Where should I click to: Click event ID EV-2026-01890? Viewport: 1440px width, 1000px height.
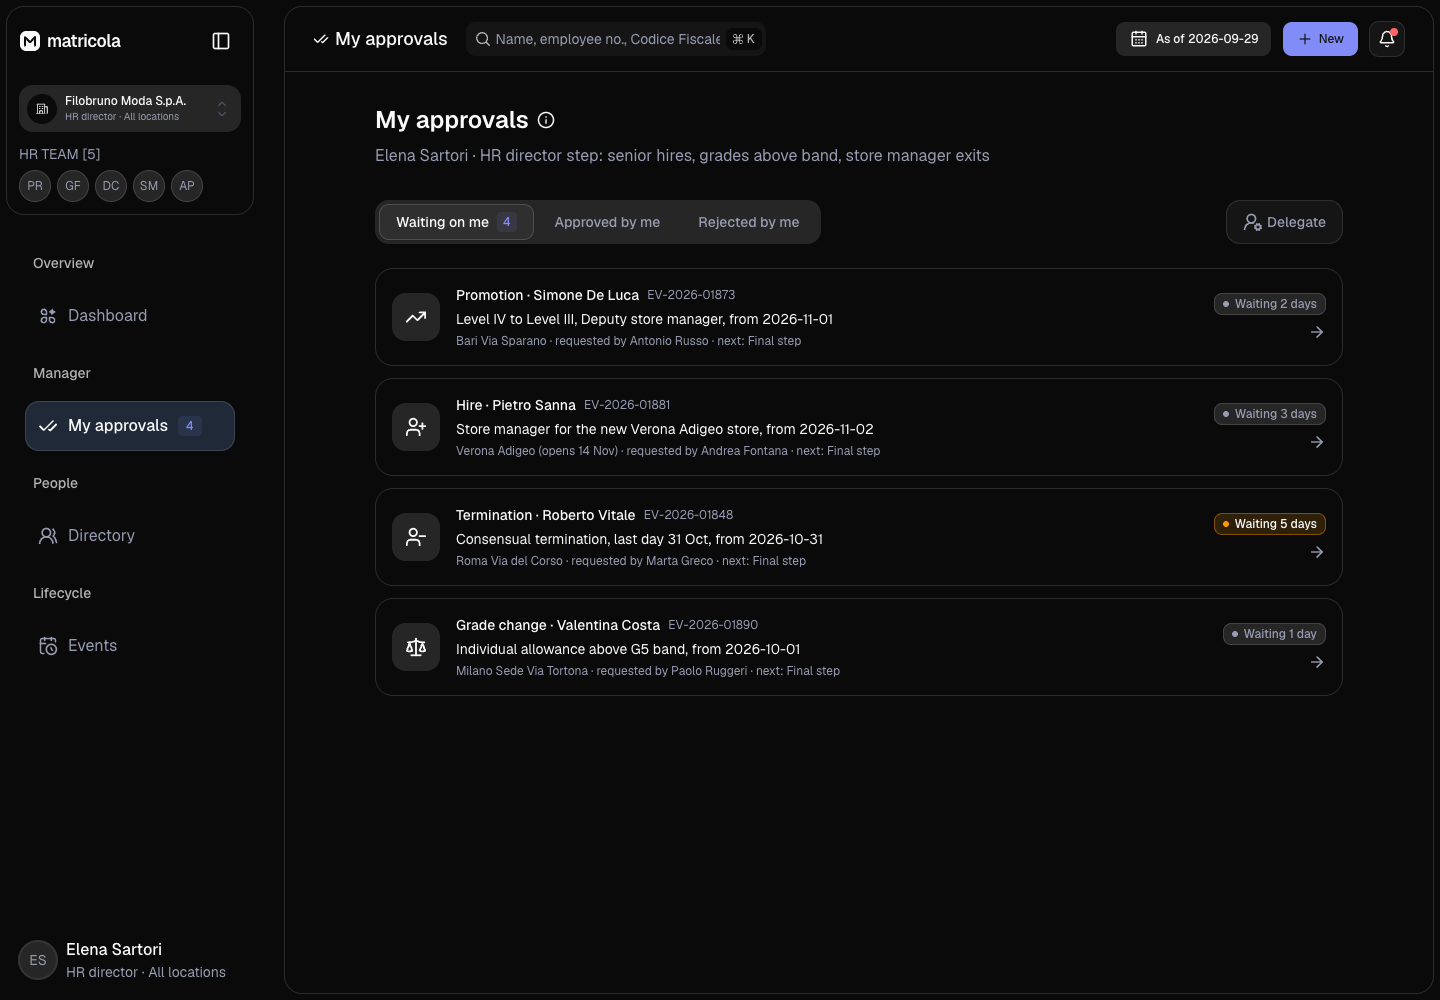pos(713,625)
